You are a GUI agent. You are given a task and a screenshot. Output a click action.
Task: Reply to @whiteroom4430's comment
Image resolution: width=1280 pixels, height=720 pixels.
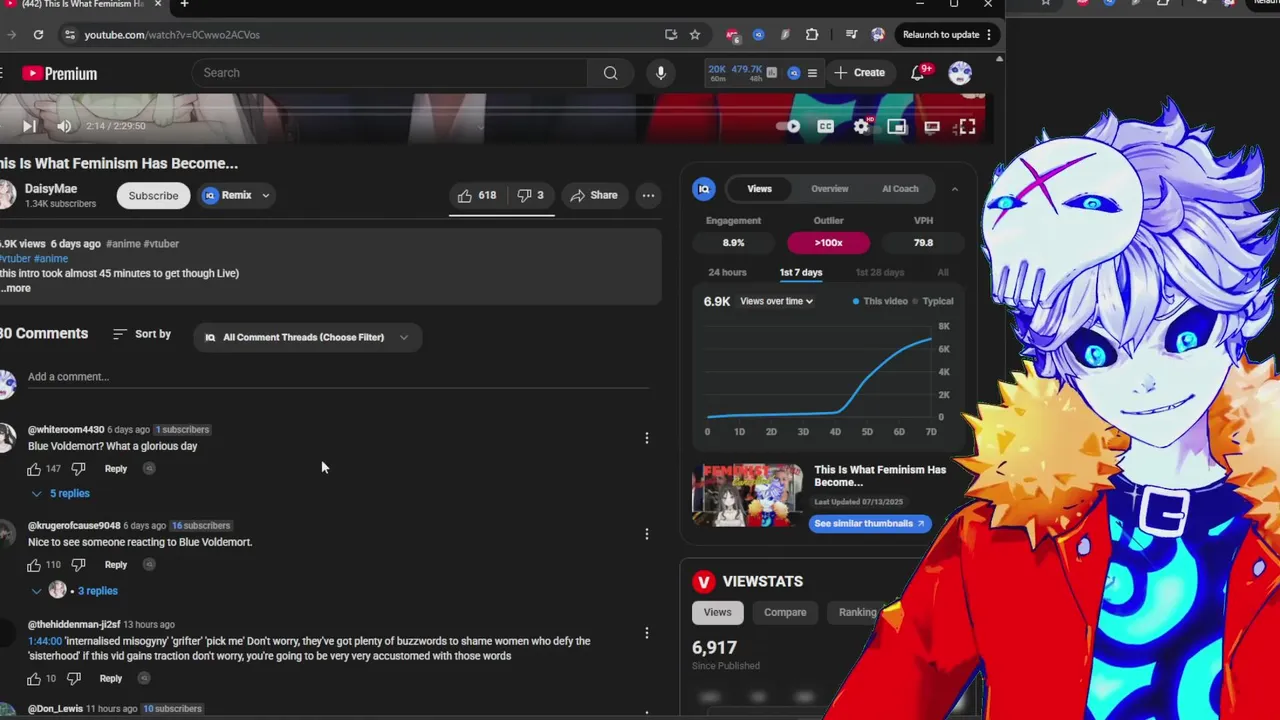116,469
